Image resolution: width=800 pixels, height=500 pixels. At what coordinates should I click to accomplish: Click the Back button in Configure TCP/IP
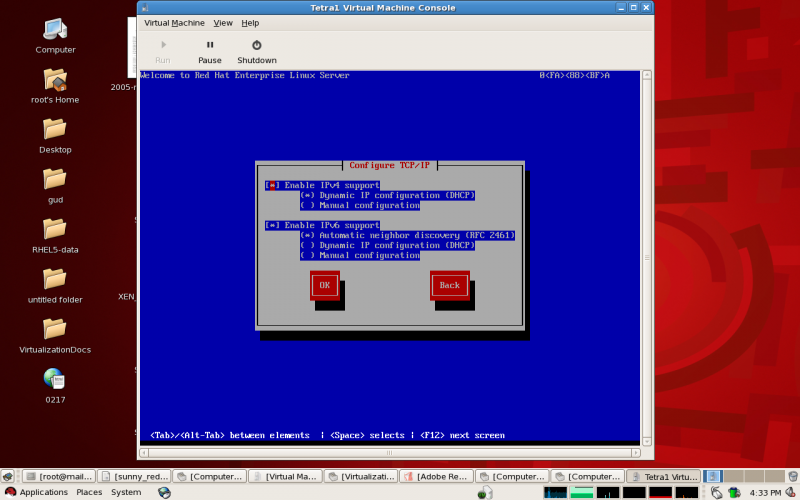pos(449,285)
